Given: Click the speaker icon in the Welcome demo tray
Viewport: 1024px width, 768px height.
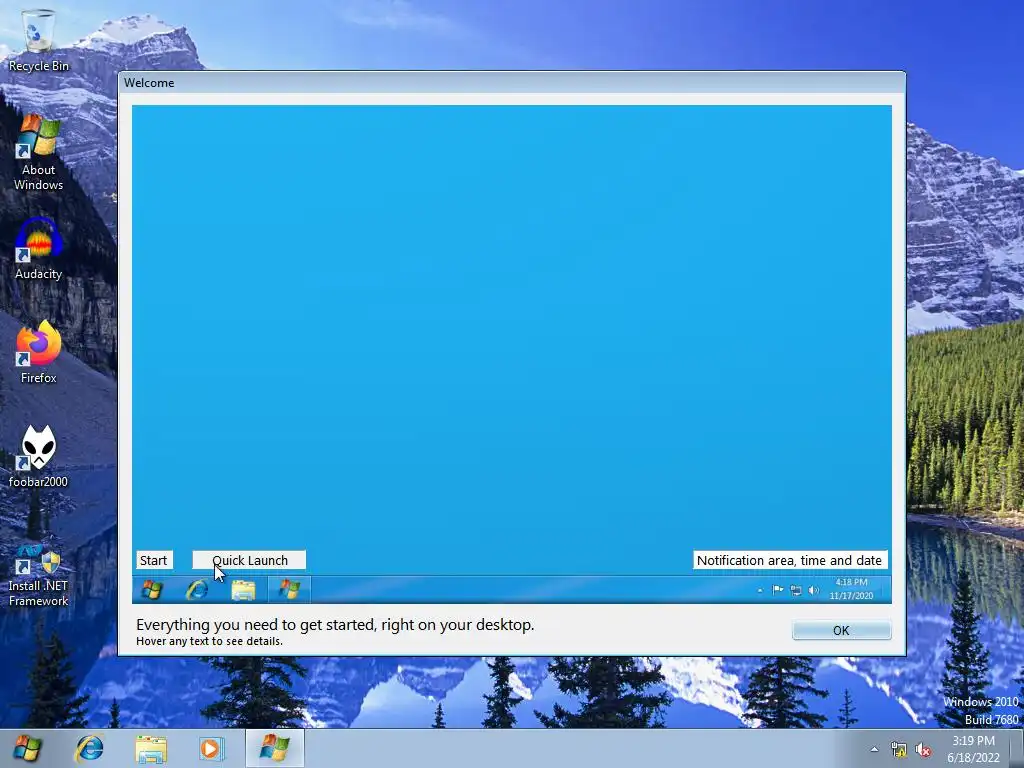Looking at the screenshot, I should pyautogui.click(x=814, y=590).
